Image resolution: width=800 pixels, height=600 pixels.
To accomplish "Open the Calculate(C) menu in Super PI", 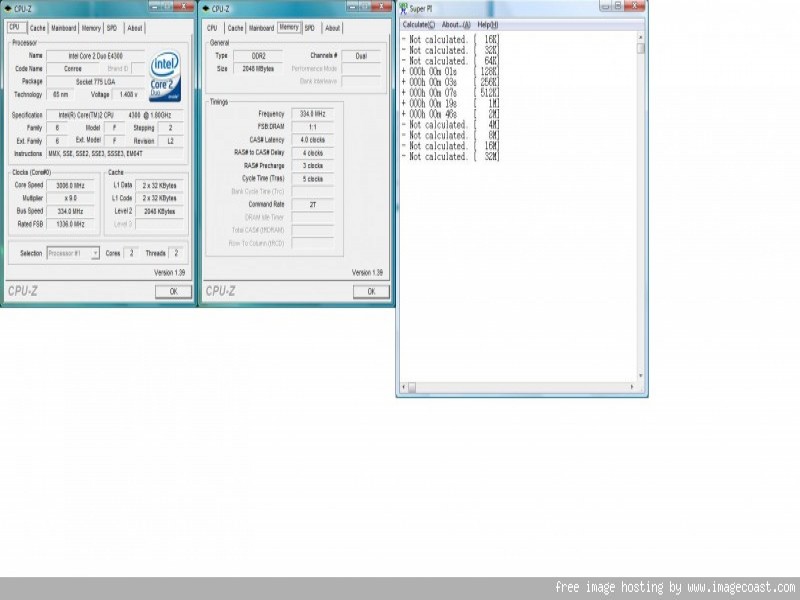I will point(418,24).
